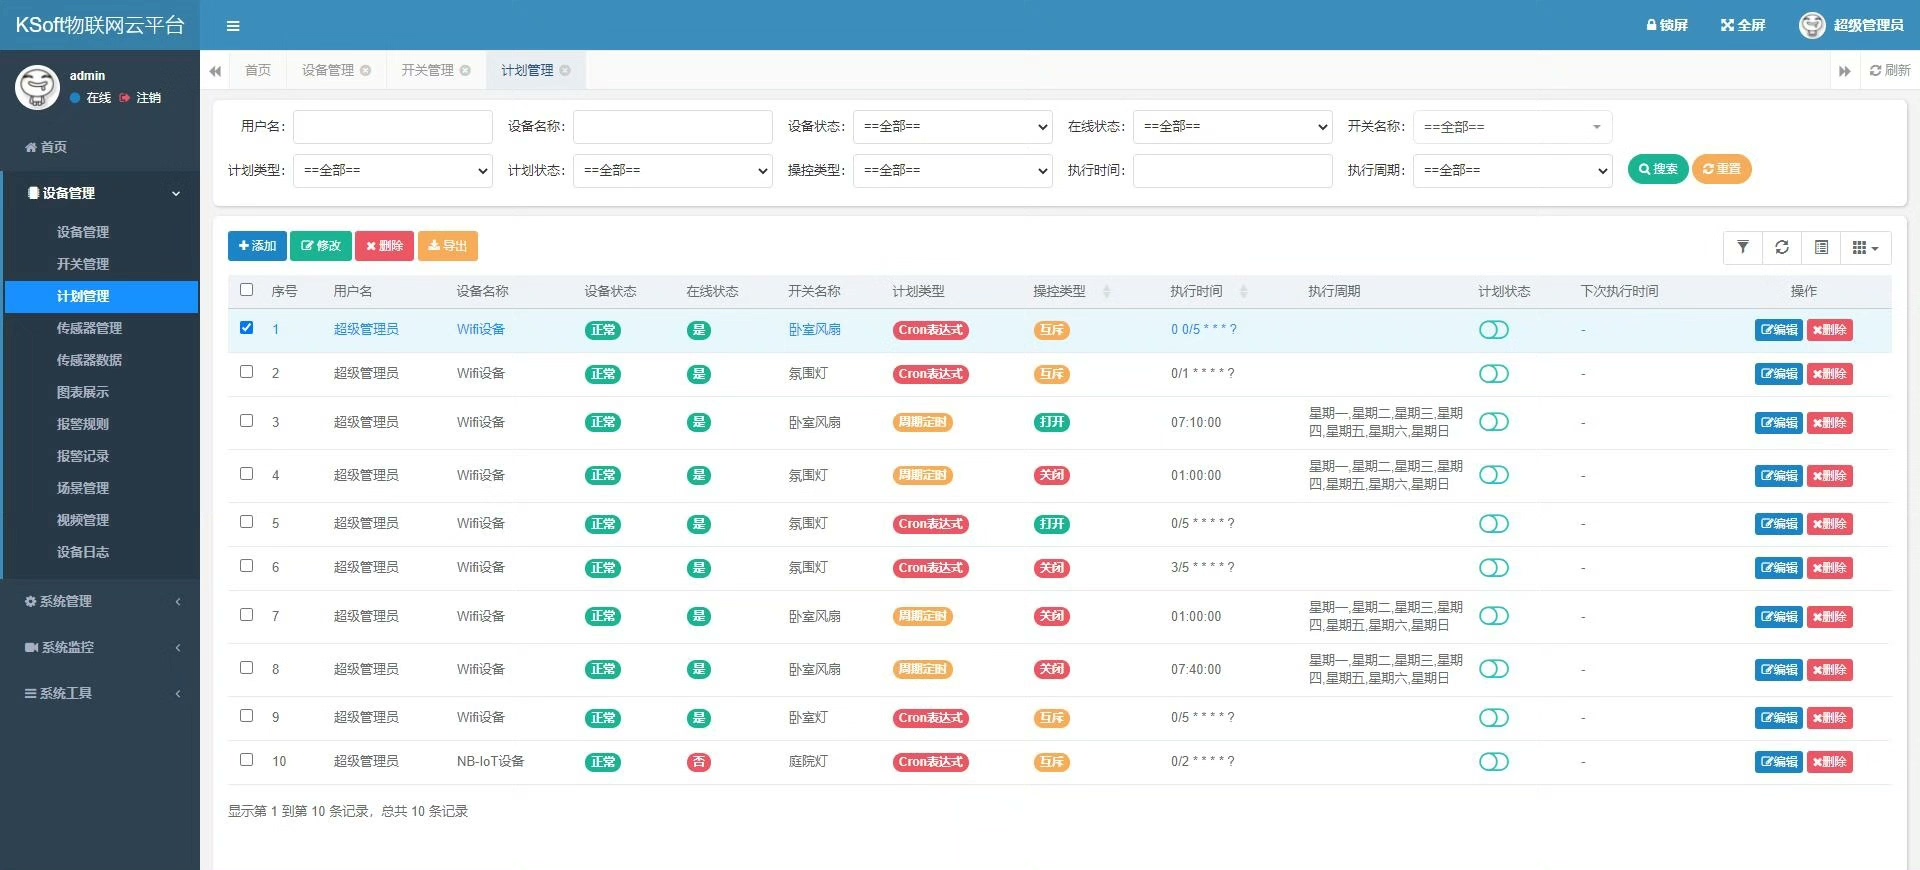Toggle the hamburger sidebar menu icon
The width and height of the screenshot is (1920, 870).
233,26
